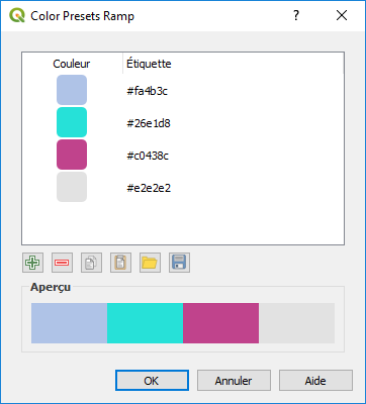Click the import colors folder icon
The height and width of the screenshot is (404, 366).
[150, 263]
